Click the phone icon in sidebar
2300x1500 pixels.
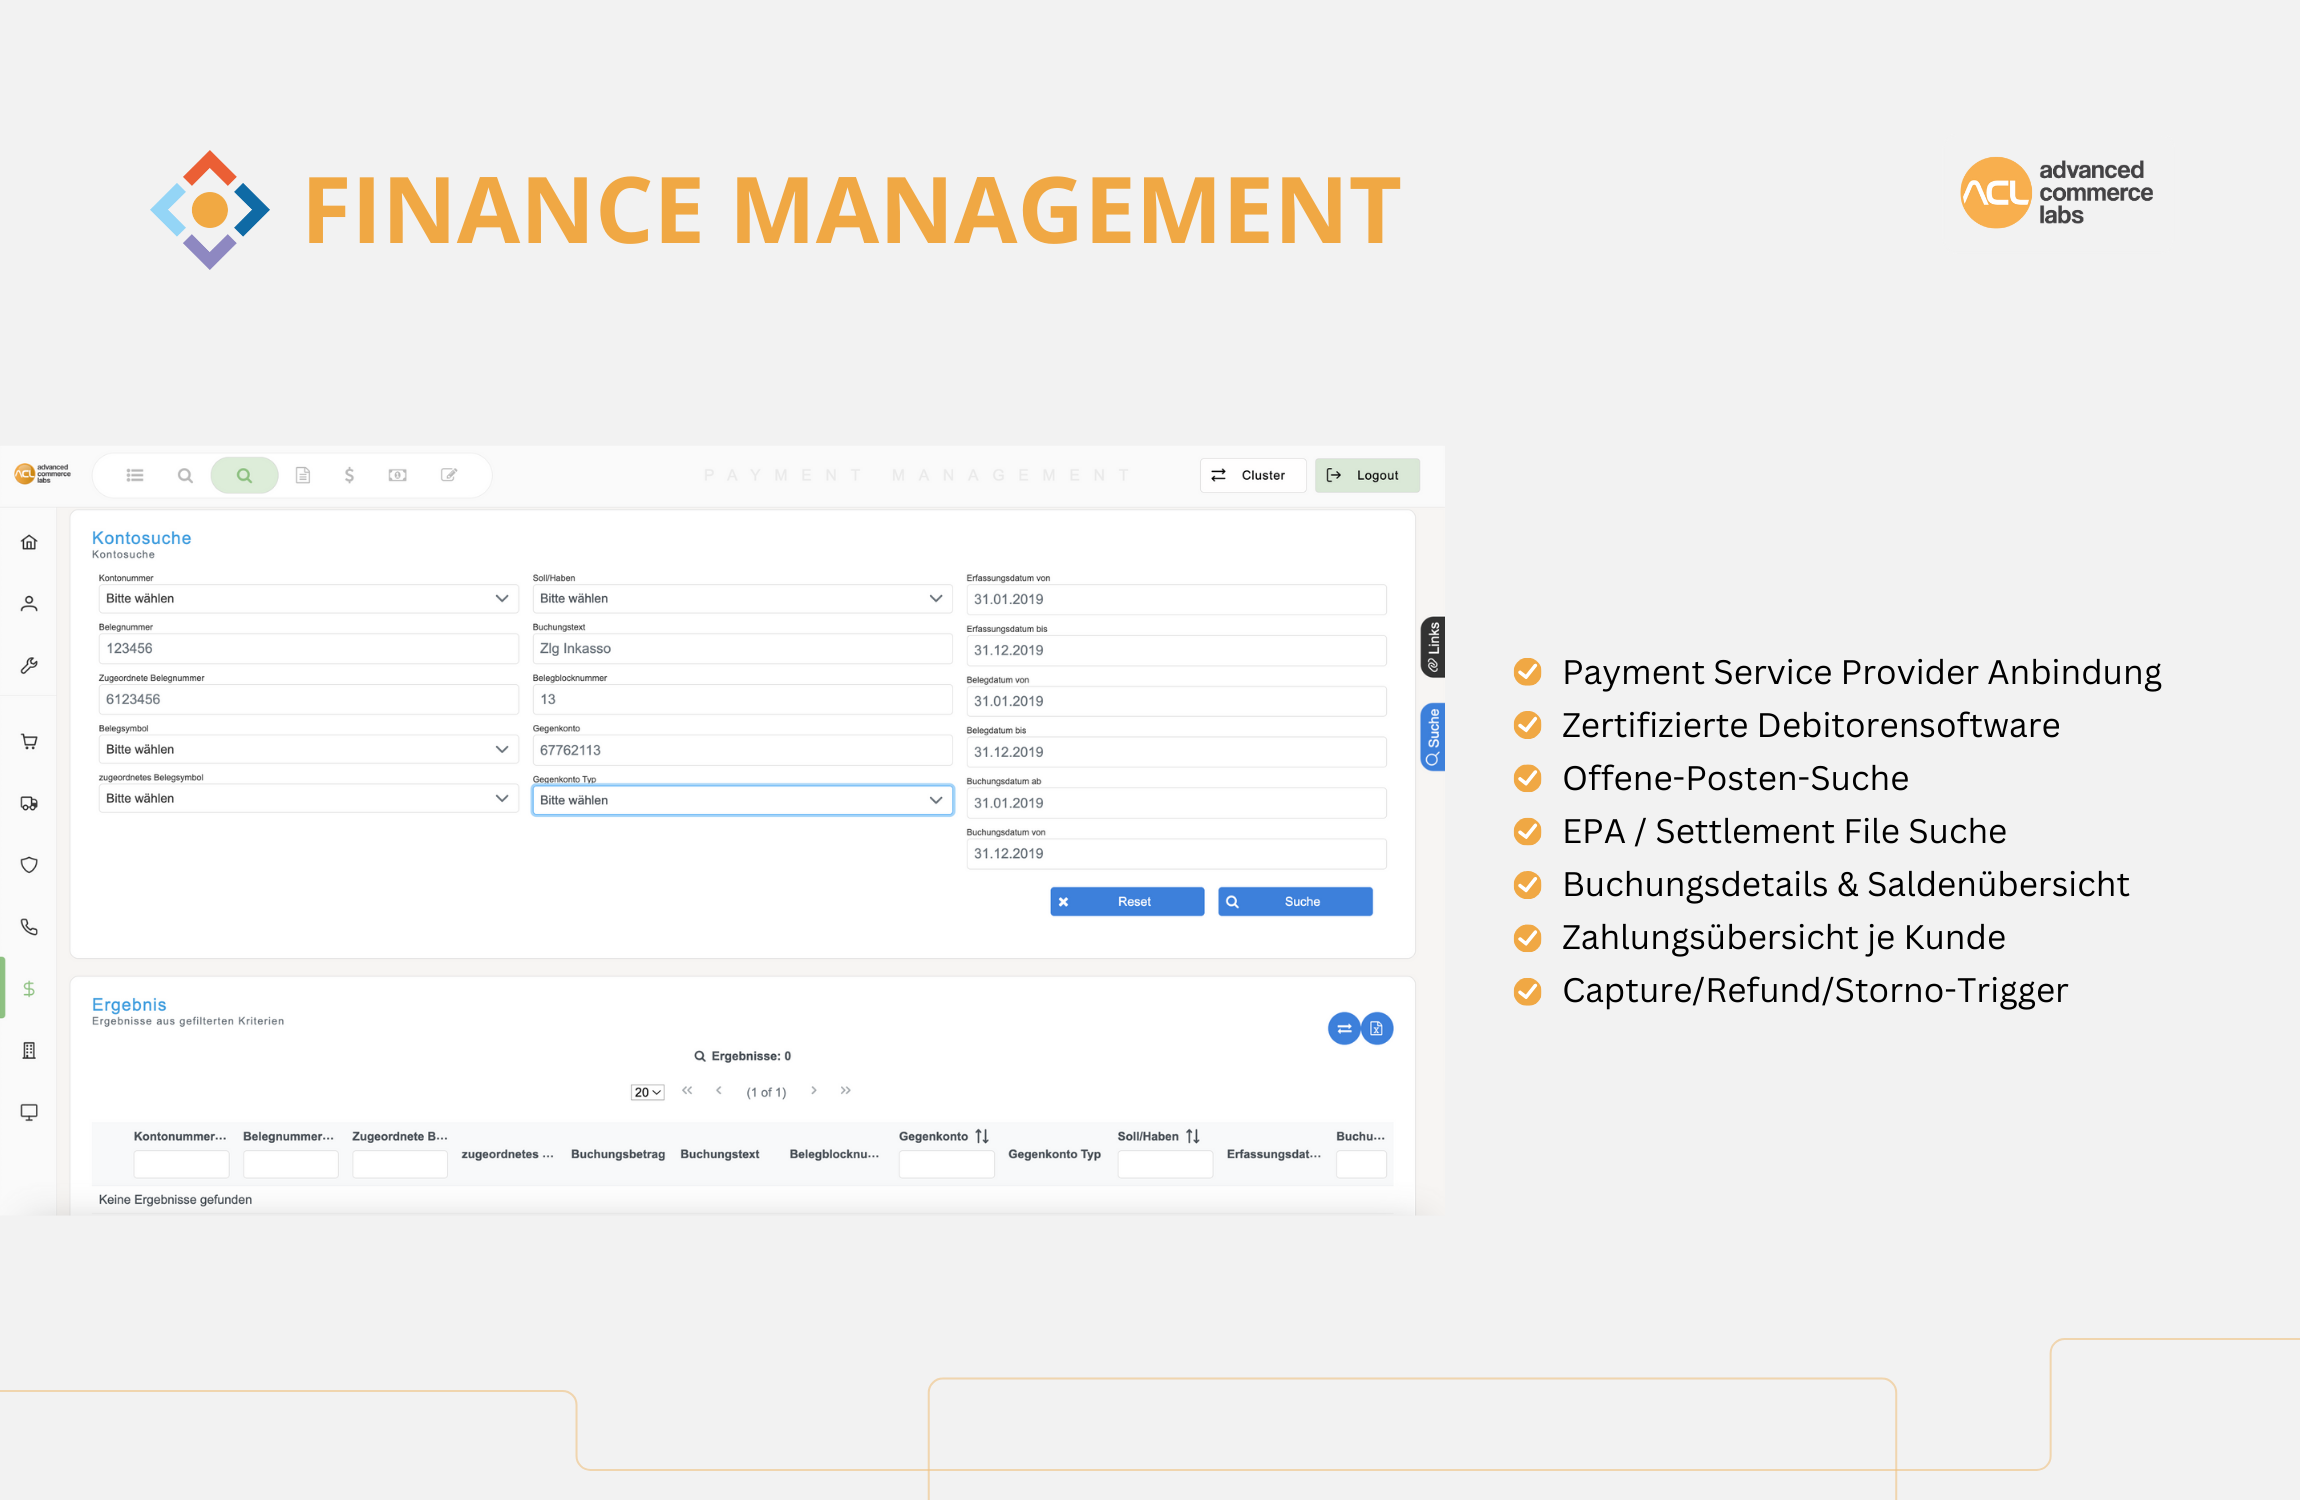pos(29,927)
